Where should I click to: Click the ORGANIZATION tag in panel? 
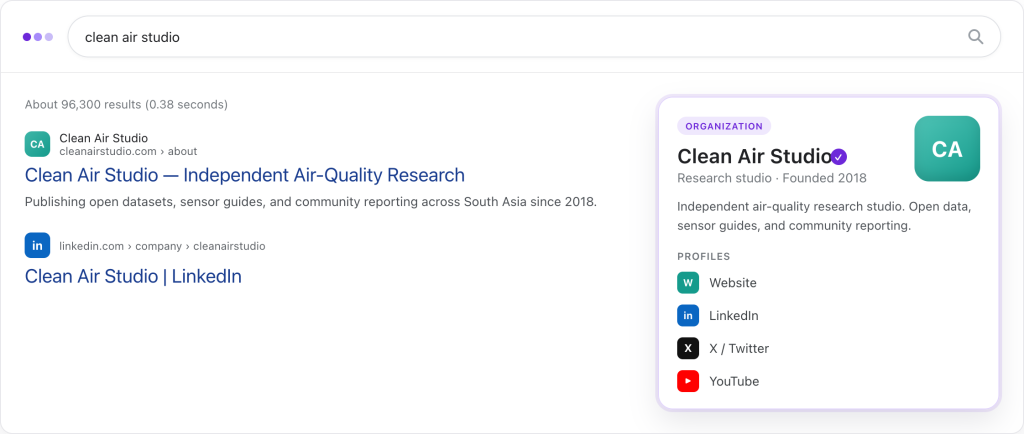(724, 126)
